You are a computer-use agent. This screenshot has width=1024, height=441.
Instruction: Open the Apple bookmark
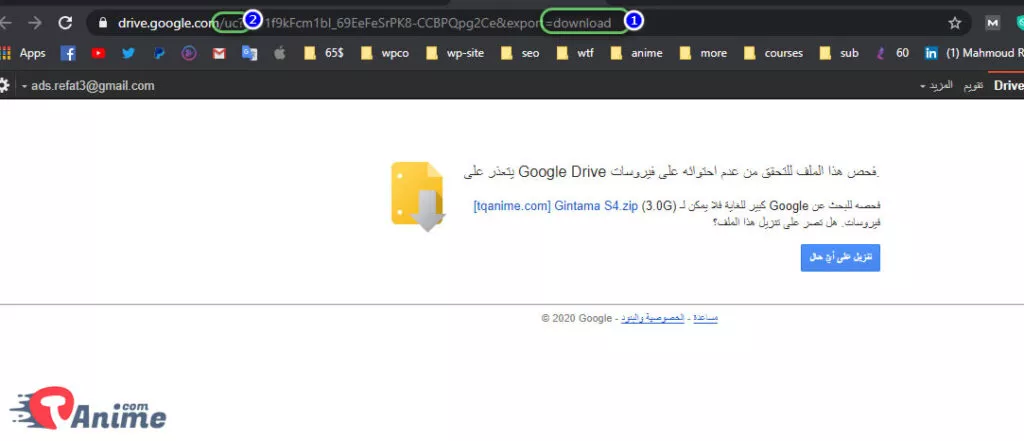pos(280,54)
